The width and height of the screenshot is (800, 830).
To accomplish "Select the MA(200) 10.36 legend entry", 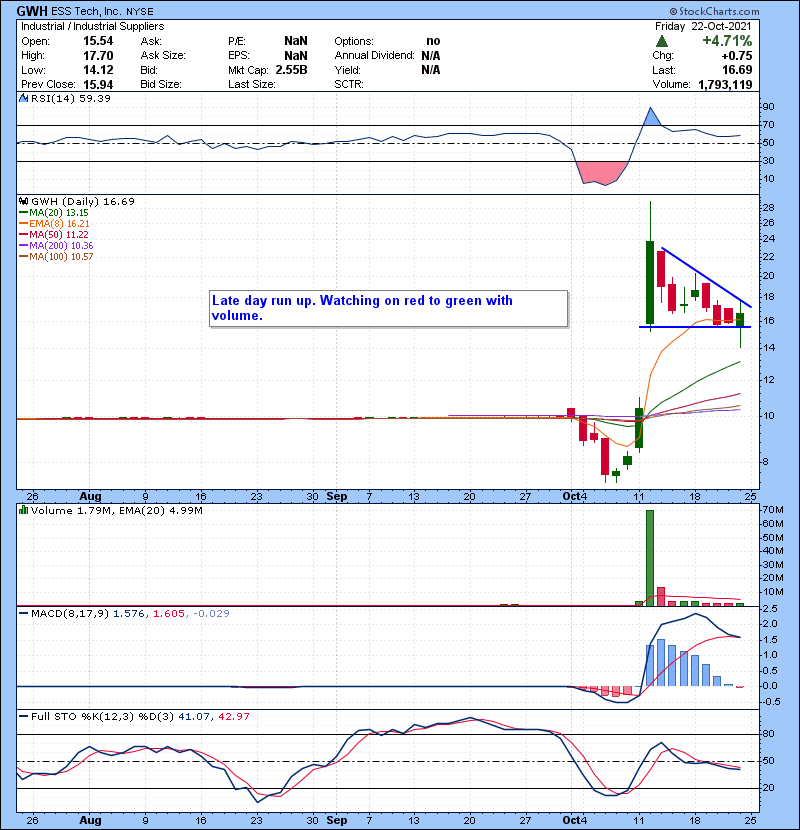I will click(56, 246).
